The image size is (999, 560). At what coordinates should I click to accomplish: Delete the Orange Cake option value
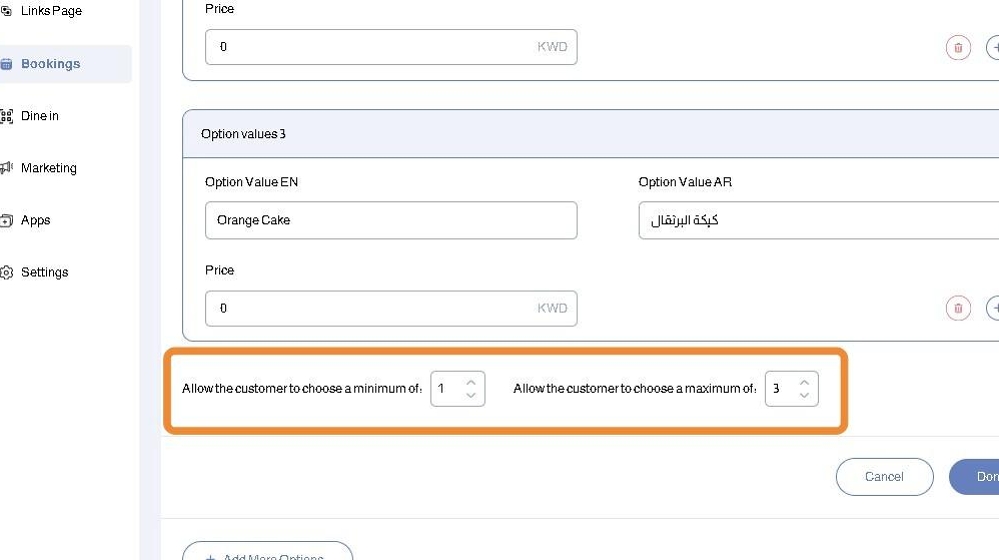(x=958, y=308)
